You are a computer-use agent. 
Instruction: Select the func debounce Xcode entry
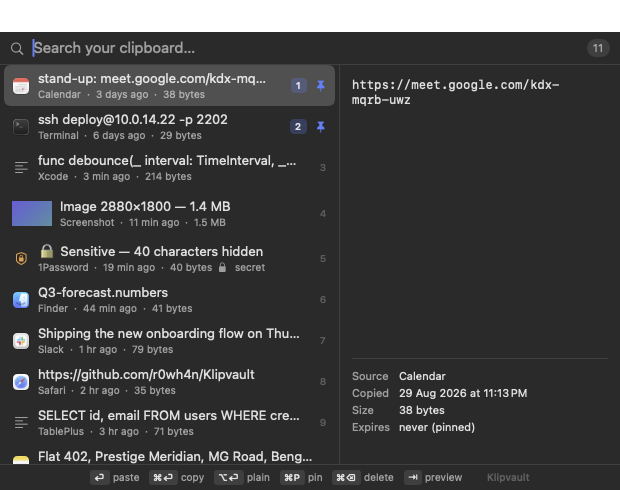pos(169,168)
